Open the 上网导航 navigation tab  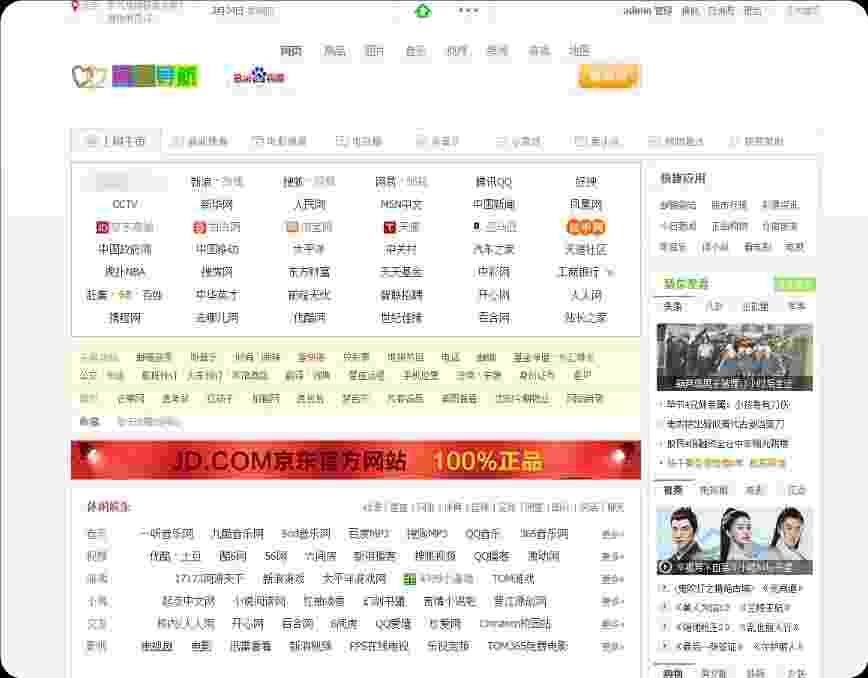click(x=118, y=140)
